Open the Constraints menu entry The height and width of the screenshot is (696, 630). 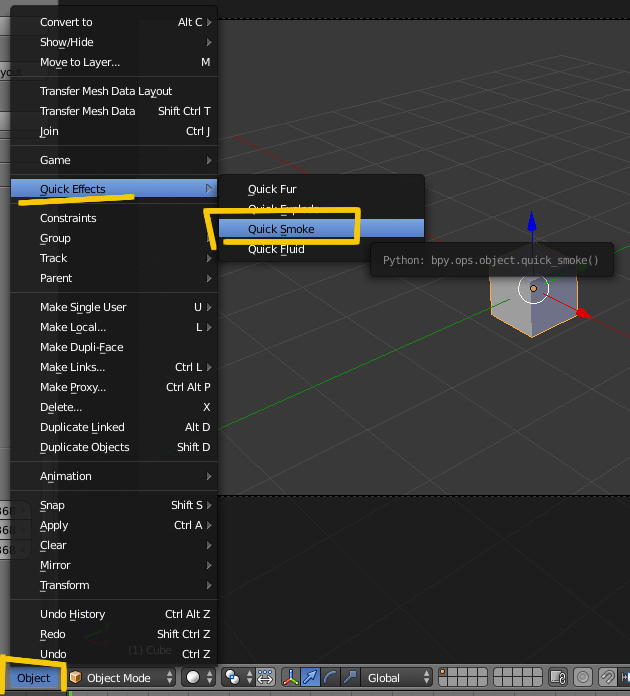[x=114, y=218]
